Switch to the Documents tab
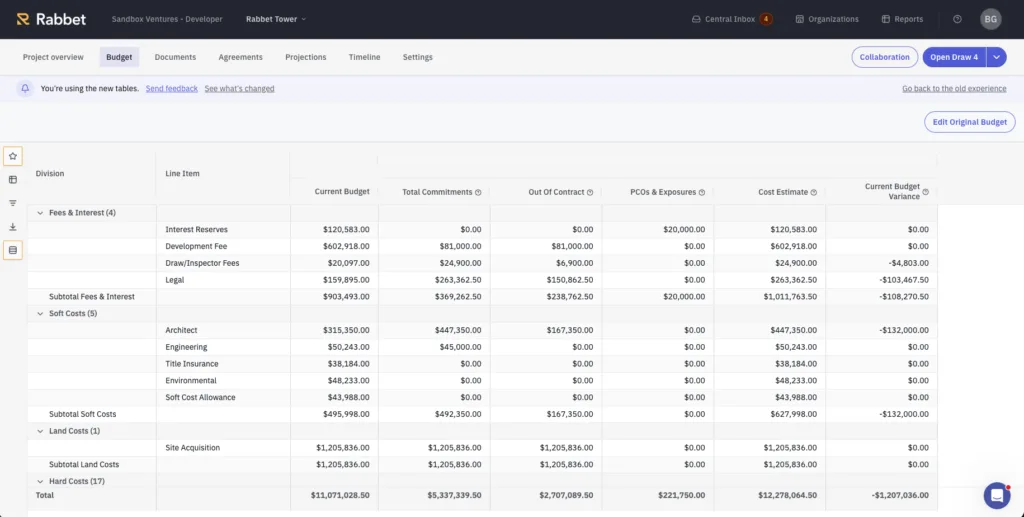The image size is (1024, 517). (175, 57)
